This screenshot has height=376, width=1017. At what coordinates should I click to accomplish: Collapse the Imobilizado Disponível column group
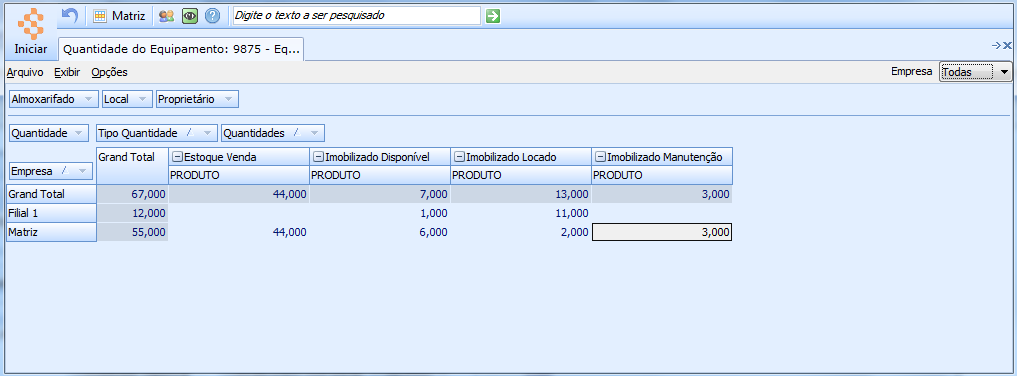pyautogui.click(x=318, y=157)
